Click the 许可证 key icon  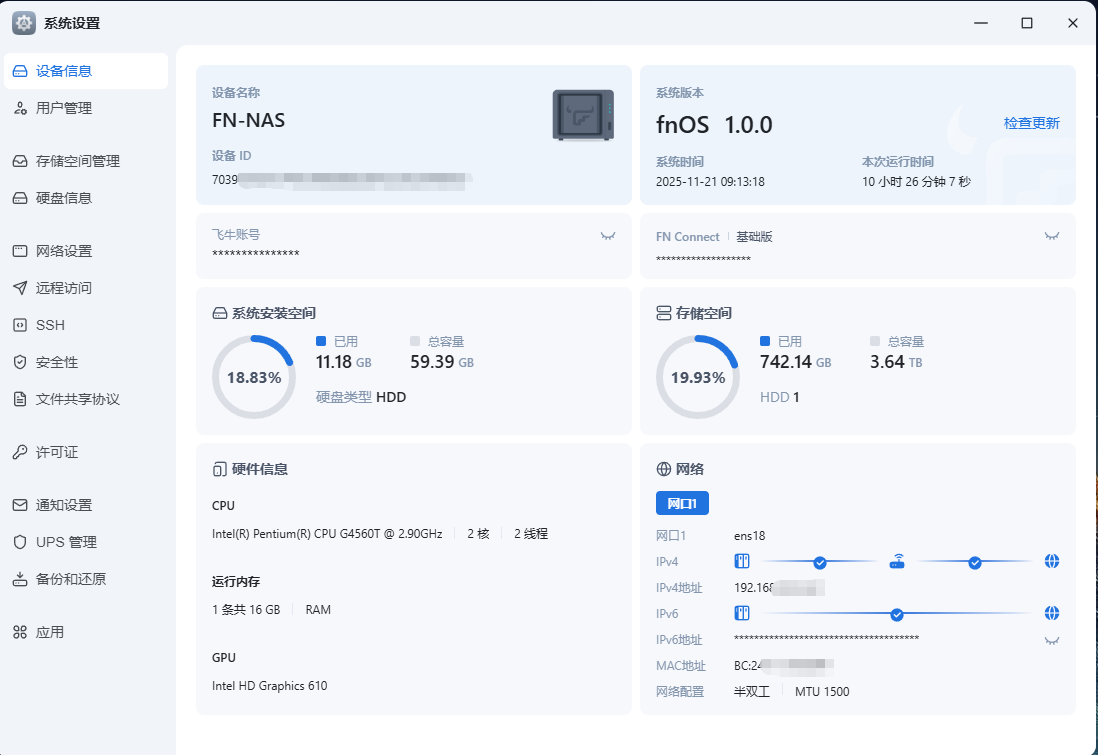pyautogui.click(x=20, y=452)
